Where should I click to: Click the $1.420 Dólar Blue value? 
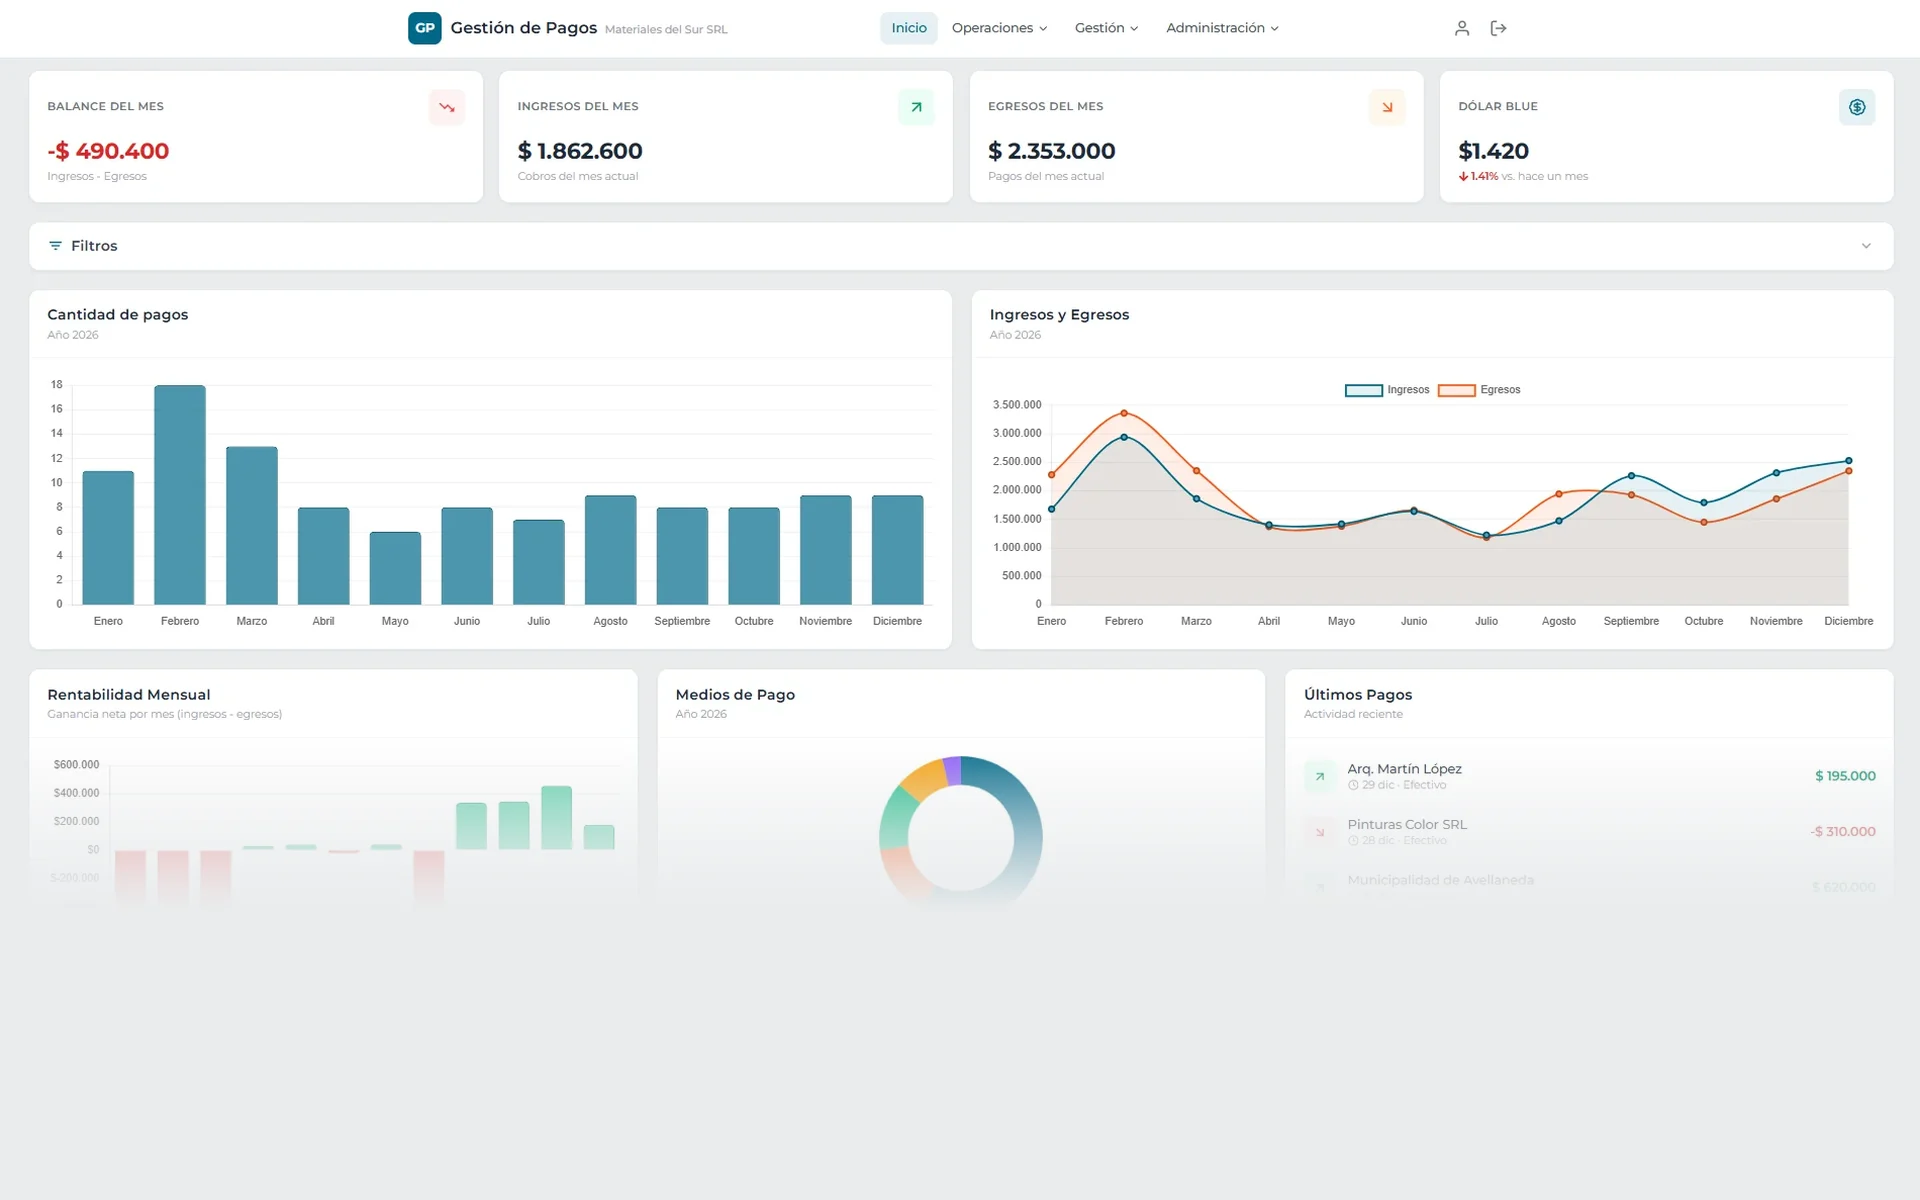pyautogui.click(x=1493, y=151)
